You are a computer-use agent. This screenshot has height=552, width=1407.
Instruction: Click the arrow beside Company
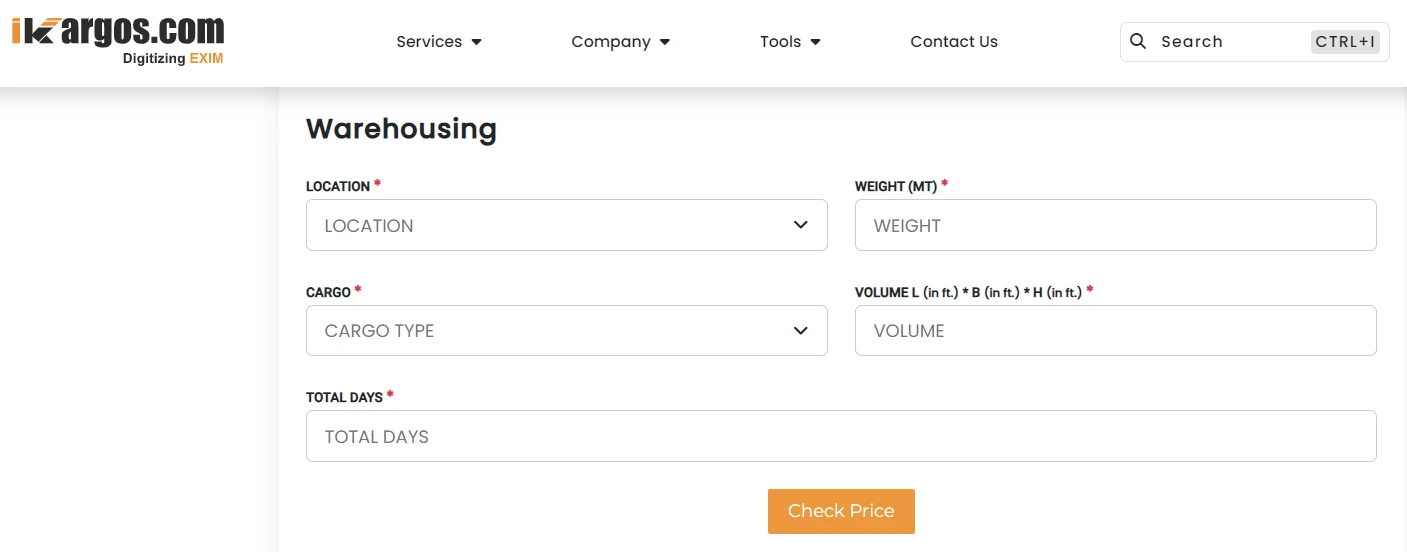(x=666, y=42)
